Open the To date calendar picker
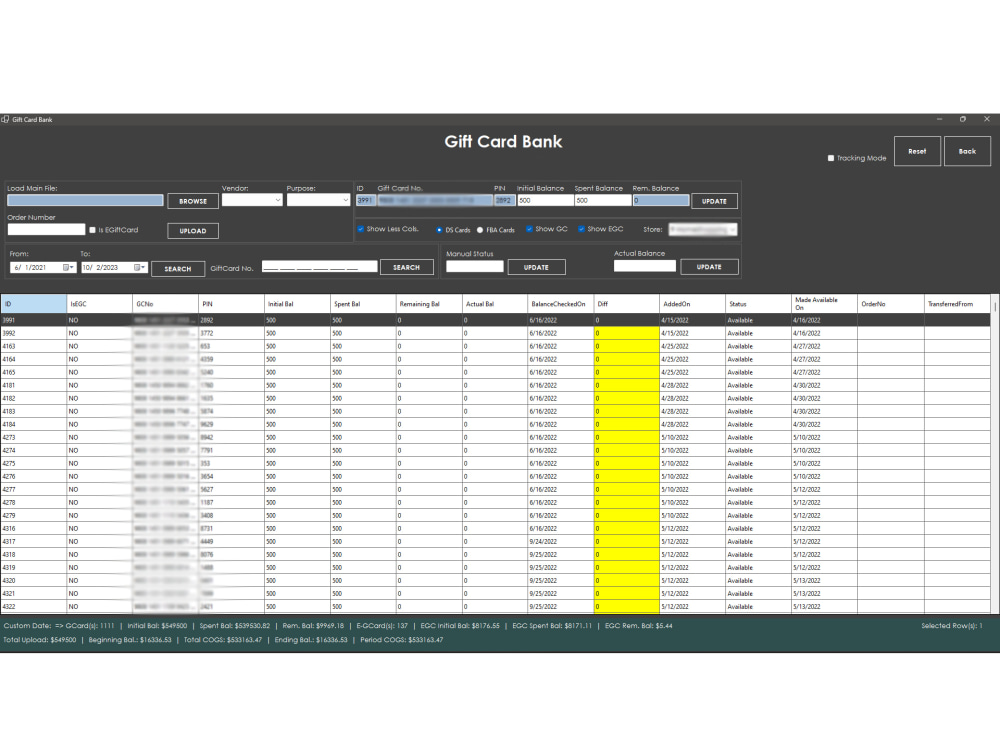Screen dimensions: 1000x750 coord(137,268)
